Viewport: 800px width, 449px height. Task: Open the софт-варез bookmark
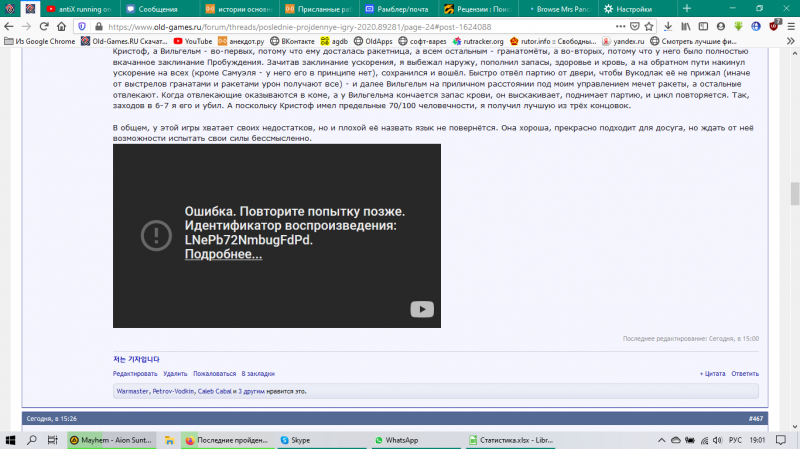[422, 41]
